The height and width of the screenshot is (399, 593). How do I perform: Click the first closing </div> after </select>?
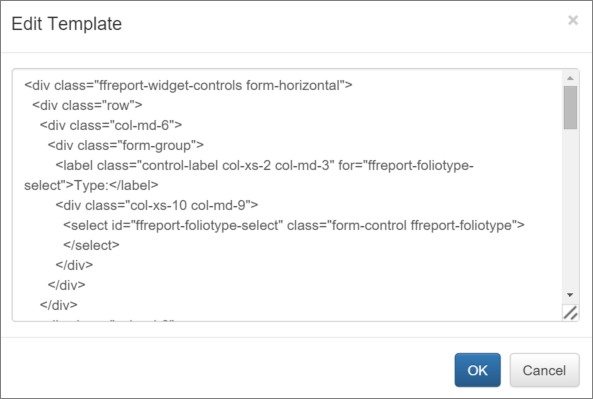(74, 265)
